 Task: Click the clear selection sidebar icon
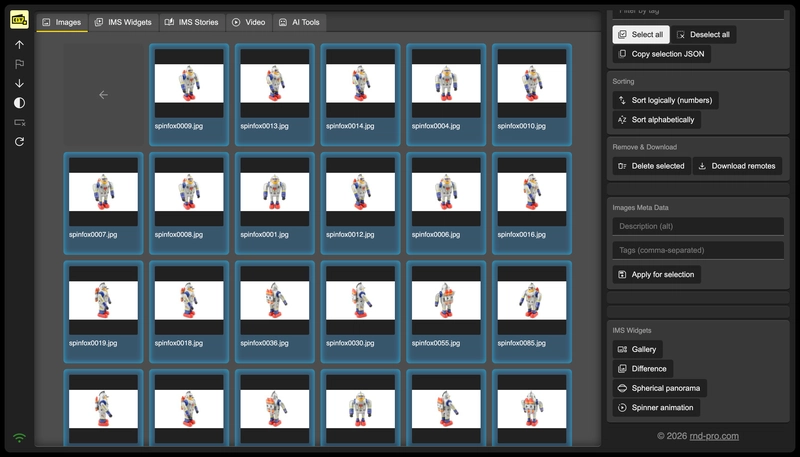[19, 122]
